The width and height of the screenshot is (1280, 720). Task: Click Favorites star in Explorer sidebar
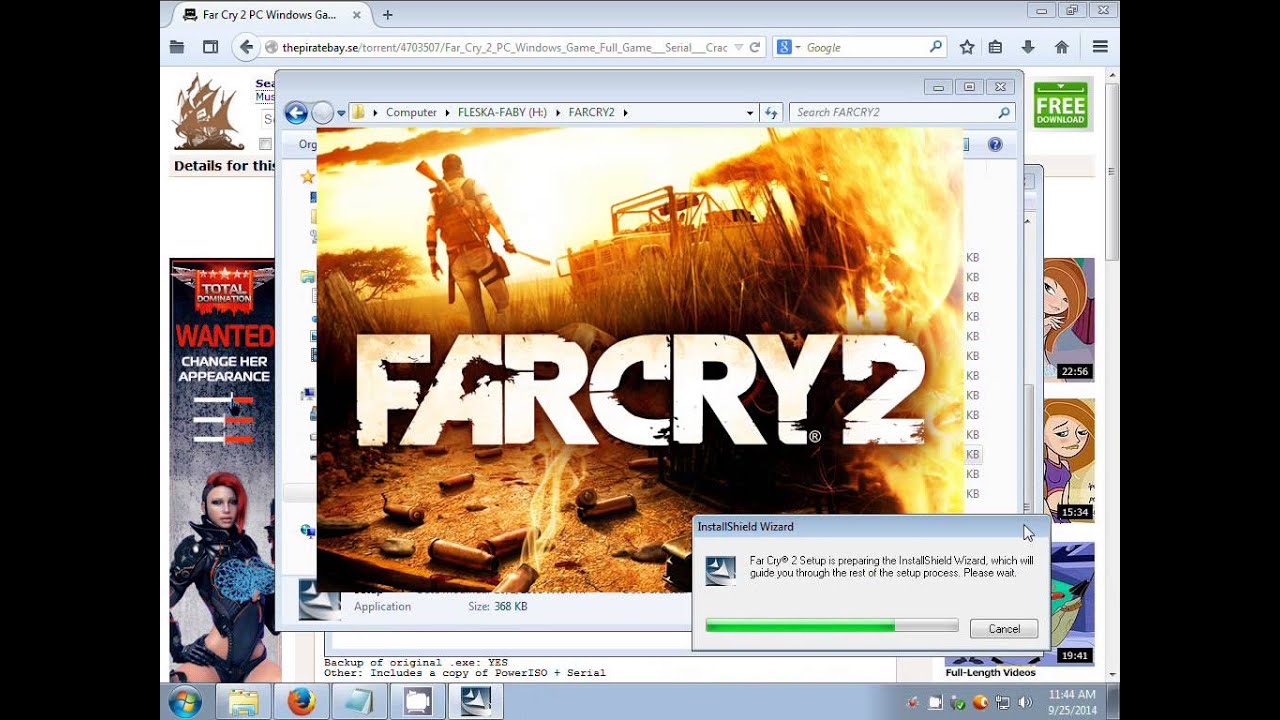pos(308,177)
